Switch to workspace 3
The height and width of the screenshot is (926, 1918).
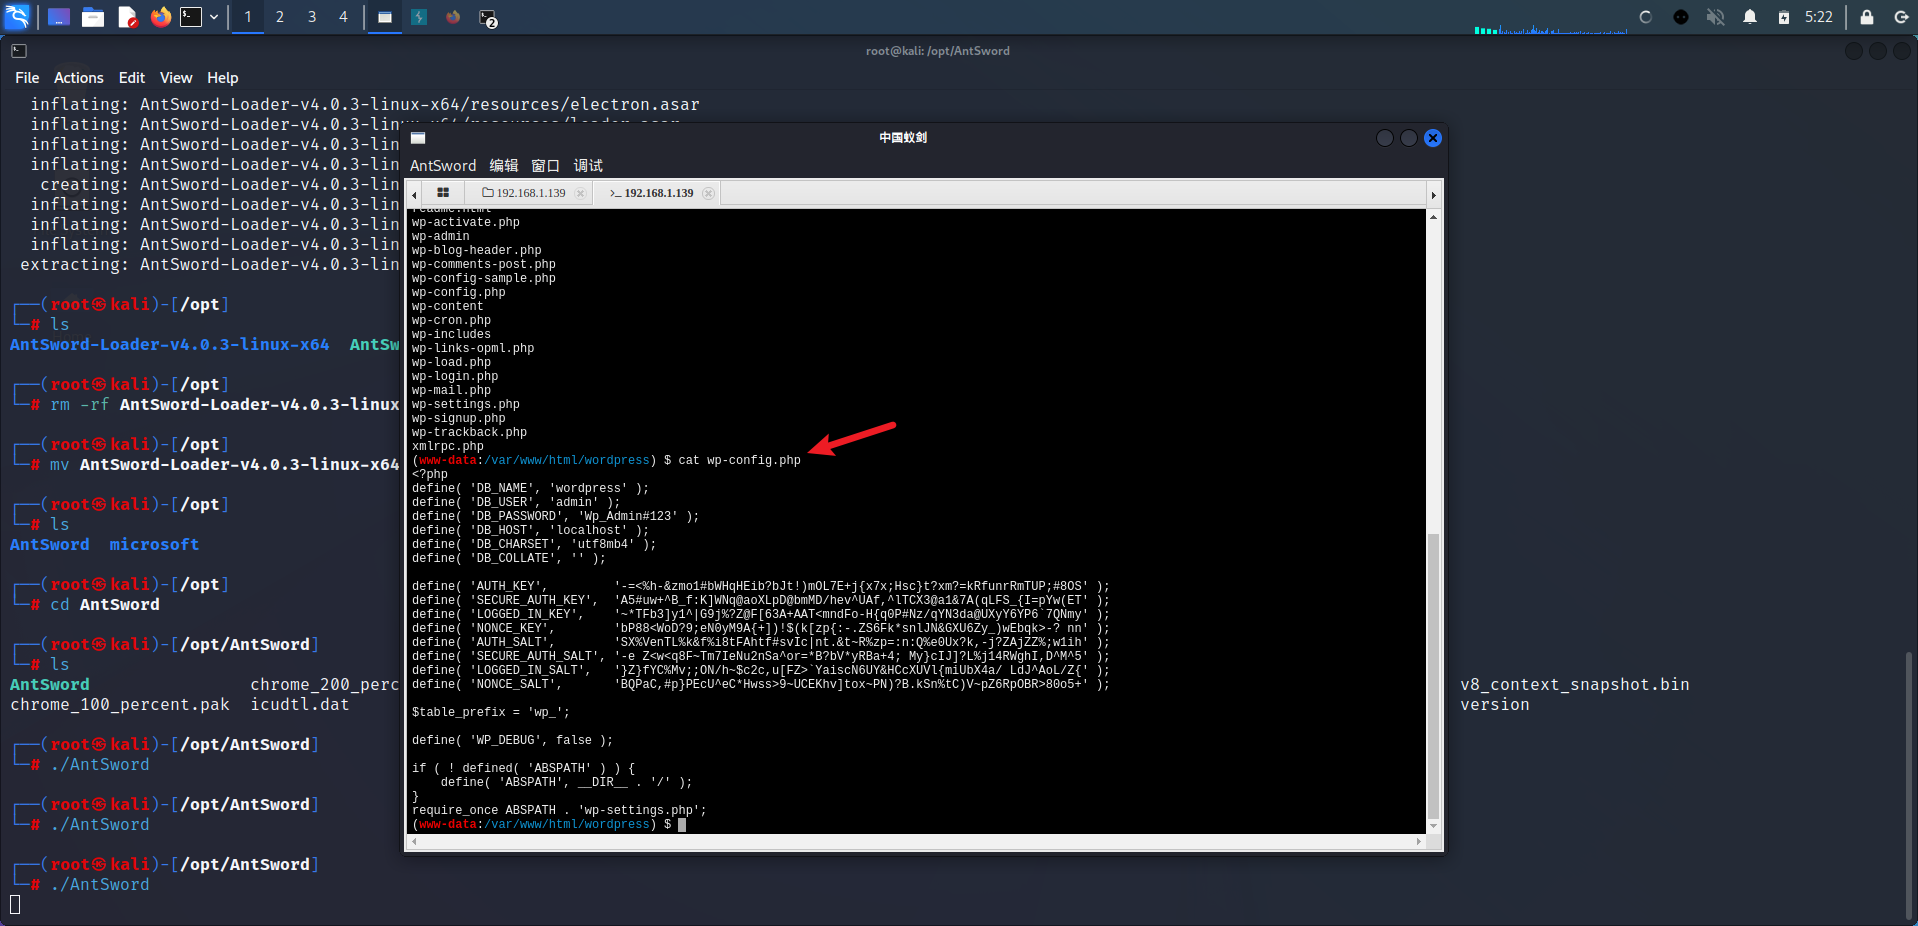pyautogui.click(x=312, y=17)
